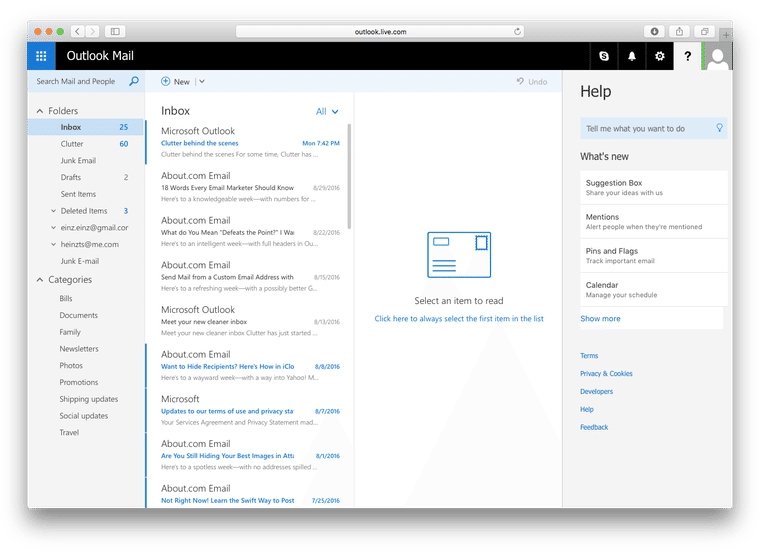Open the app launcher grid icon
The image size is (768, 550).
(x=41, y=56)
